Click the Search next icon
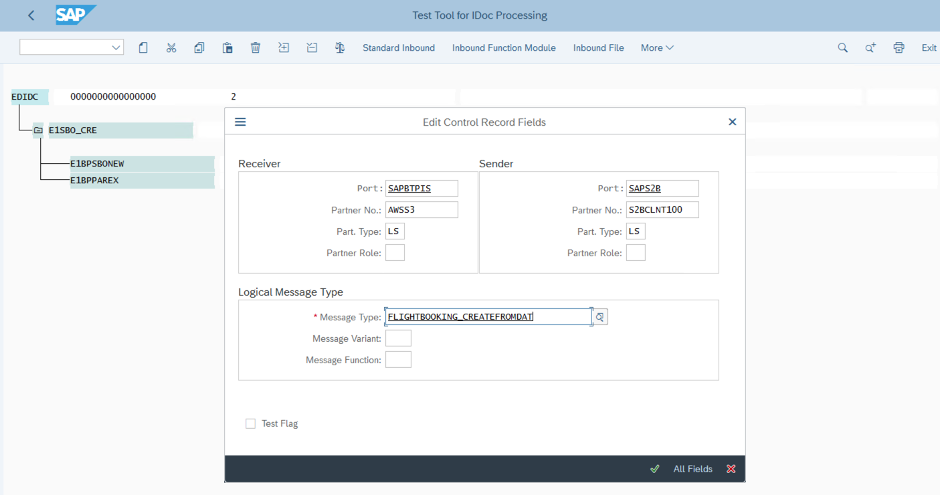The image size is (941, 495). [x=870, y=47]
